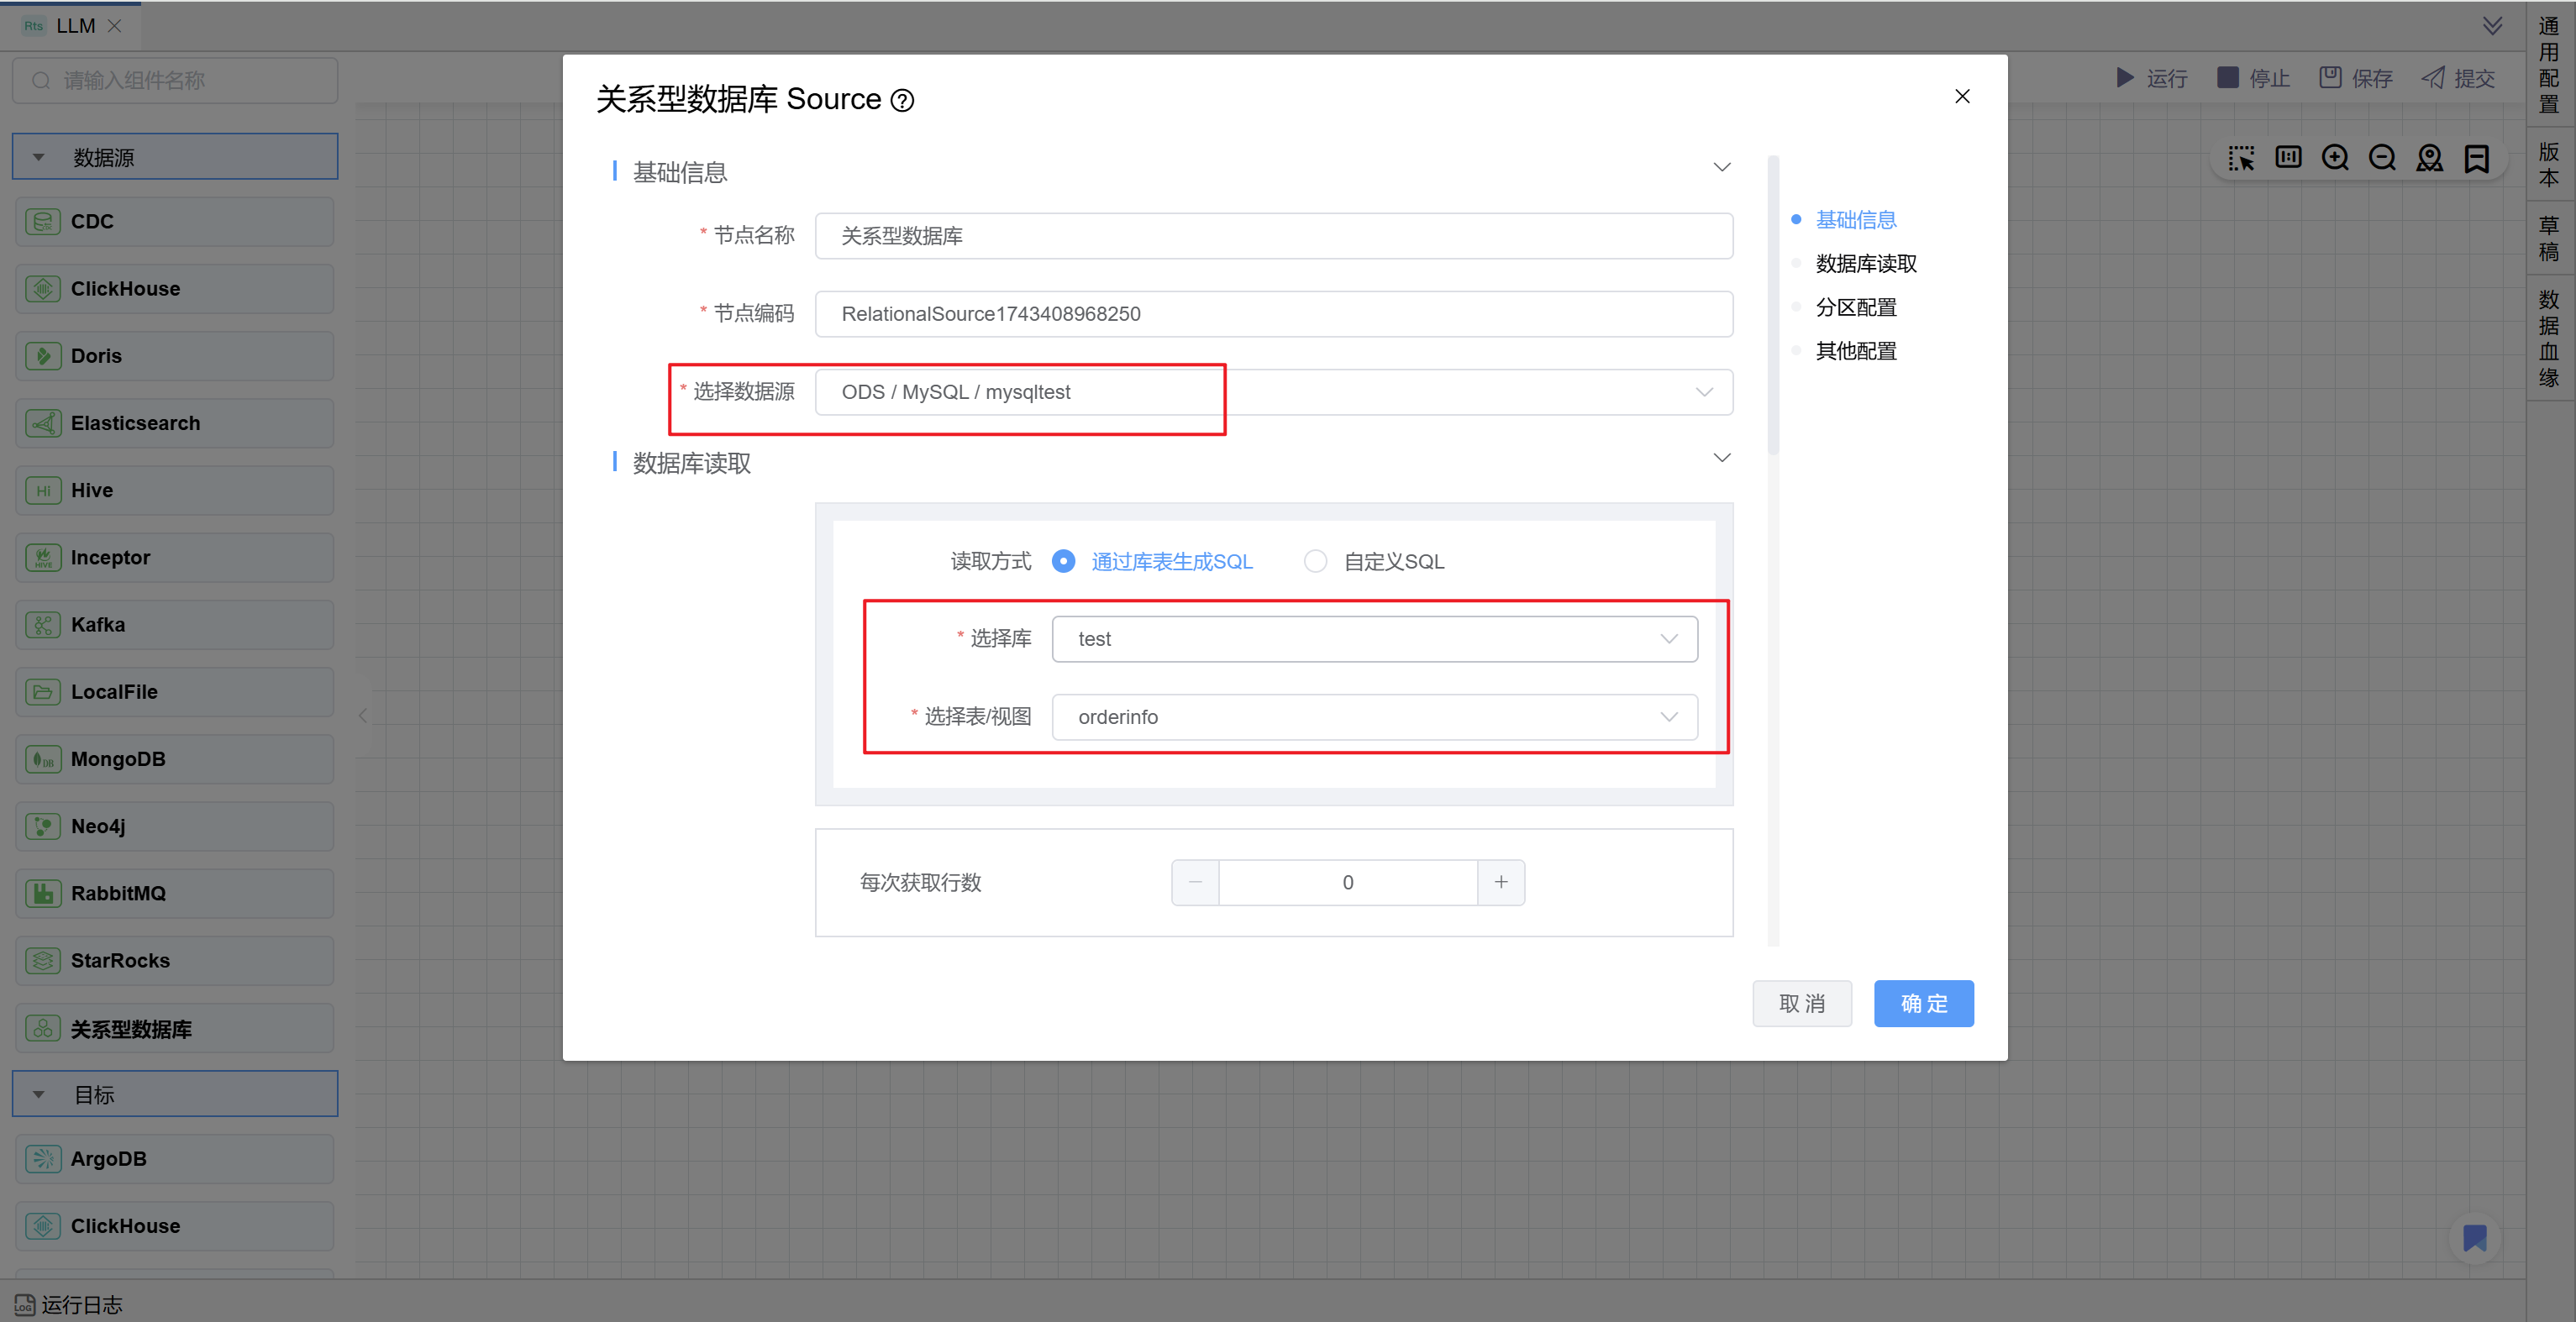The height and width of the screenshot is (1322, 2576).
Task: Click the zoom in canvas icon
Action: point(2335,158)
